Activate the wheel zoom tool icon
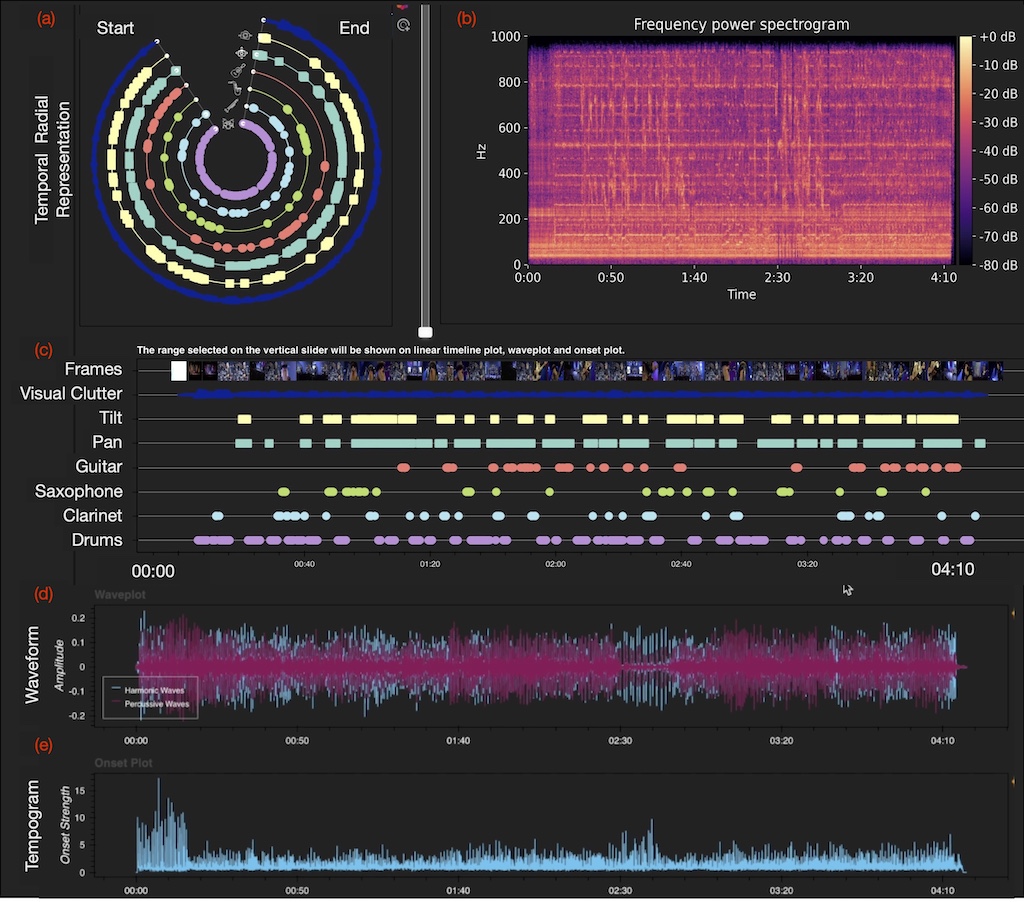Image resolution: width=1024 pixels, height=902 pixels. coord(403,25)
